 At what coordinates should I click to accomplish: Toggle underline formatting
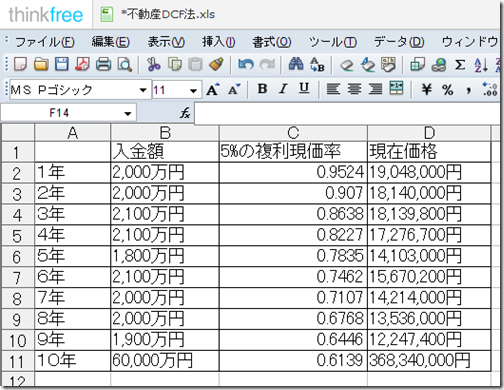coord(304,89)
